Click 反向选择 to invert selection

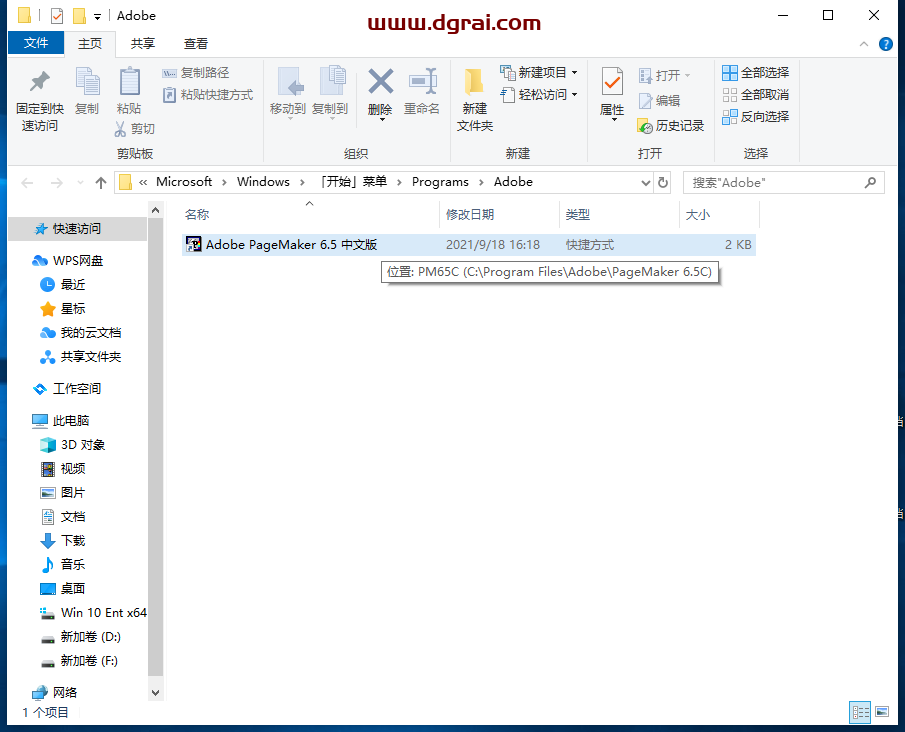click(x=755, y=116)
